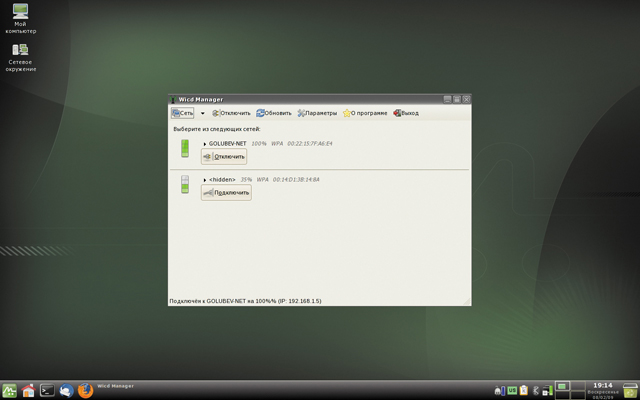
Task: Launch the terminal from the panel
Action: point(47,391)
